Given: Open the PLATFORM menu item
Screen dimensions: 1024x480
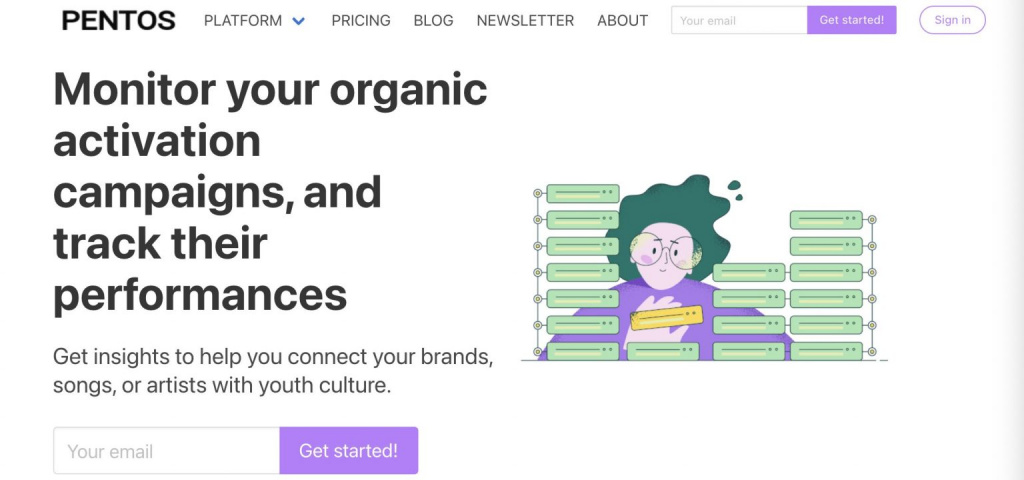Looking at the screenshot, I should pyautogui.click(x=243, y=21).
